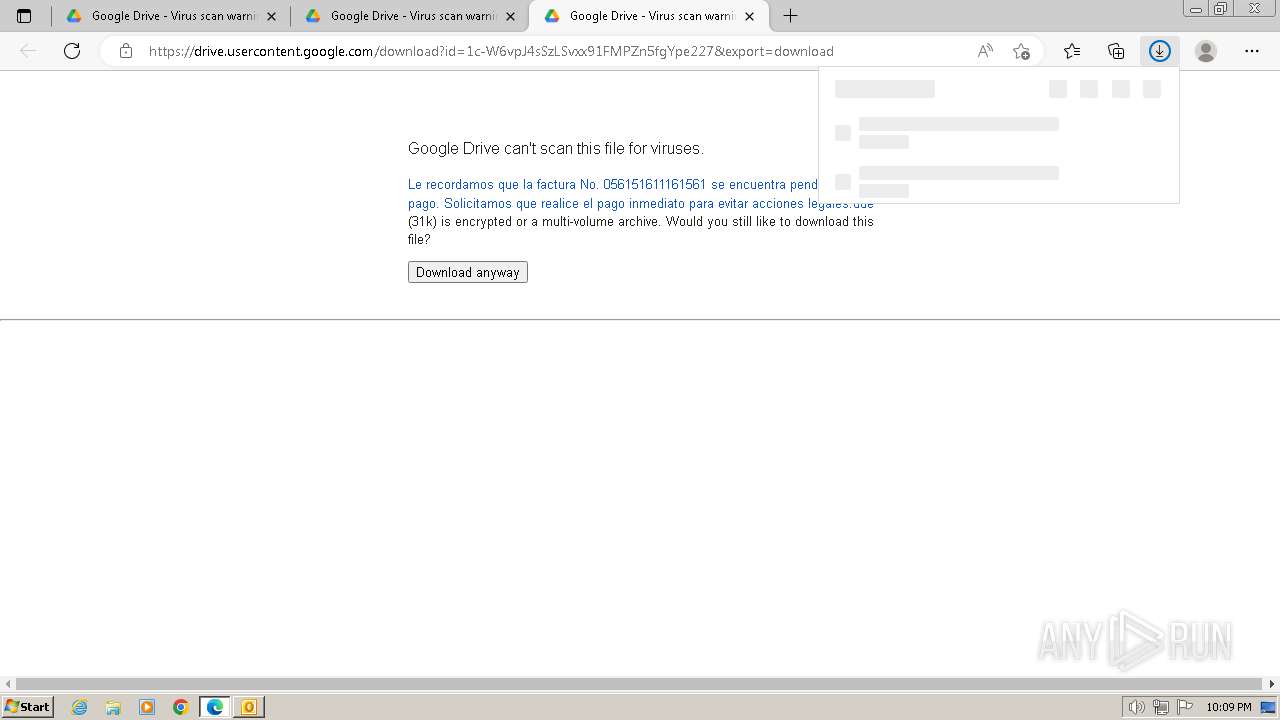Viewport: 1280px width, 720px height.
Task: Select the third Google Drive tab
Action: 649,16
